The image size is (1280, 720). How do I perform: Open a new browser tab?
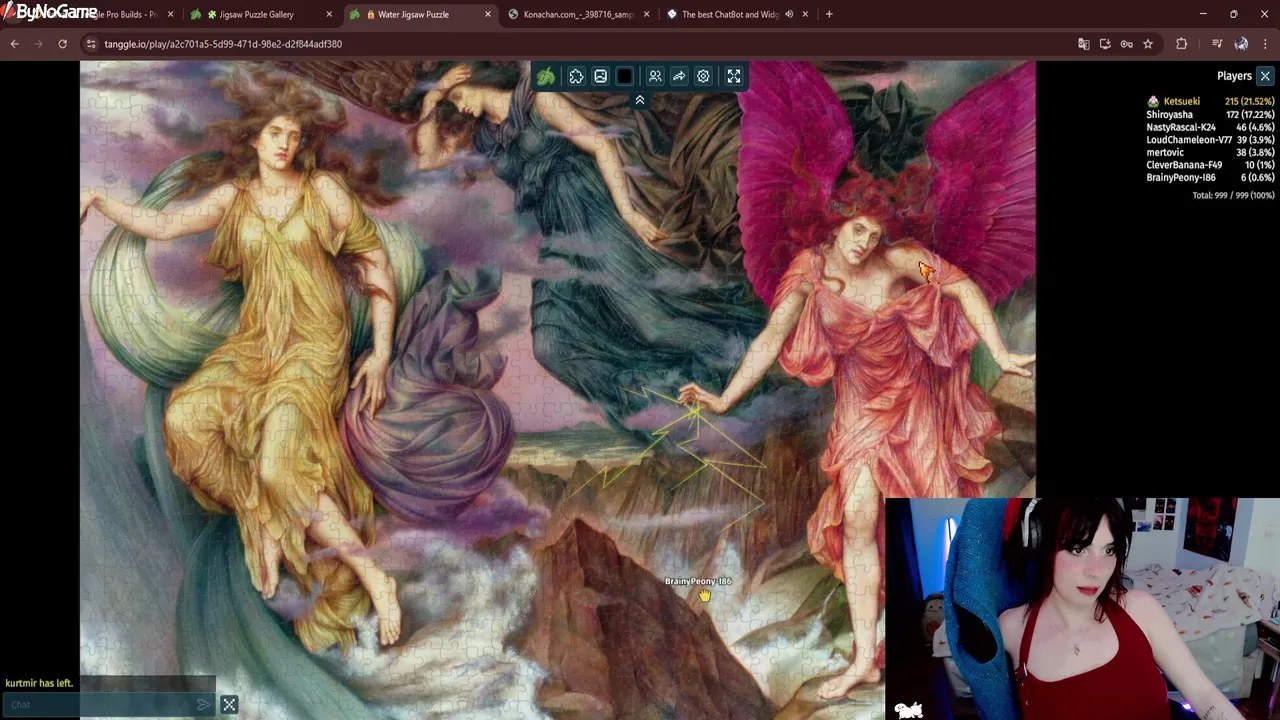pyautogui.click(x=829, y=14)
